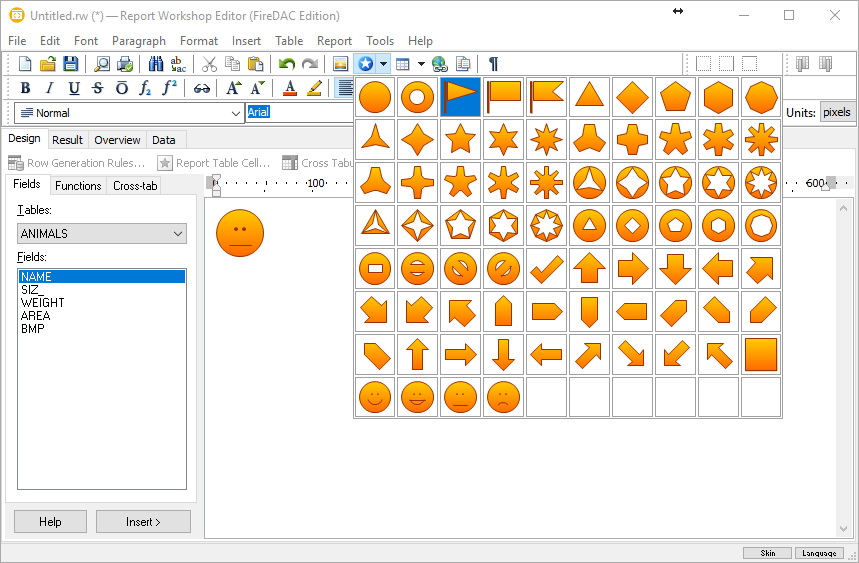Insert the checkmark shape
The image size is (859, 563).
[546, 269]
